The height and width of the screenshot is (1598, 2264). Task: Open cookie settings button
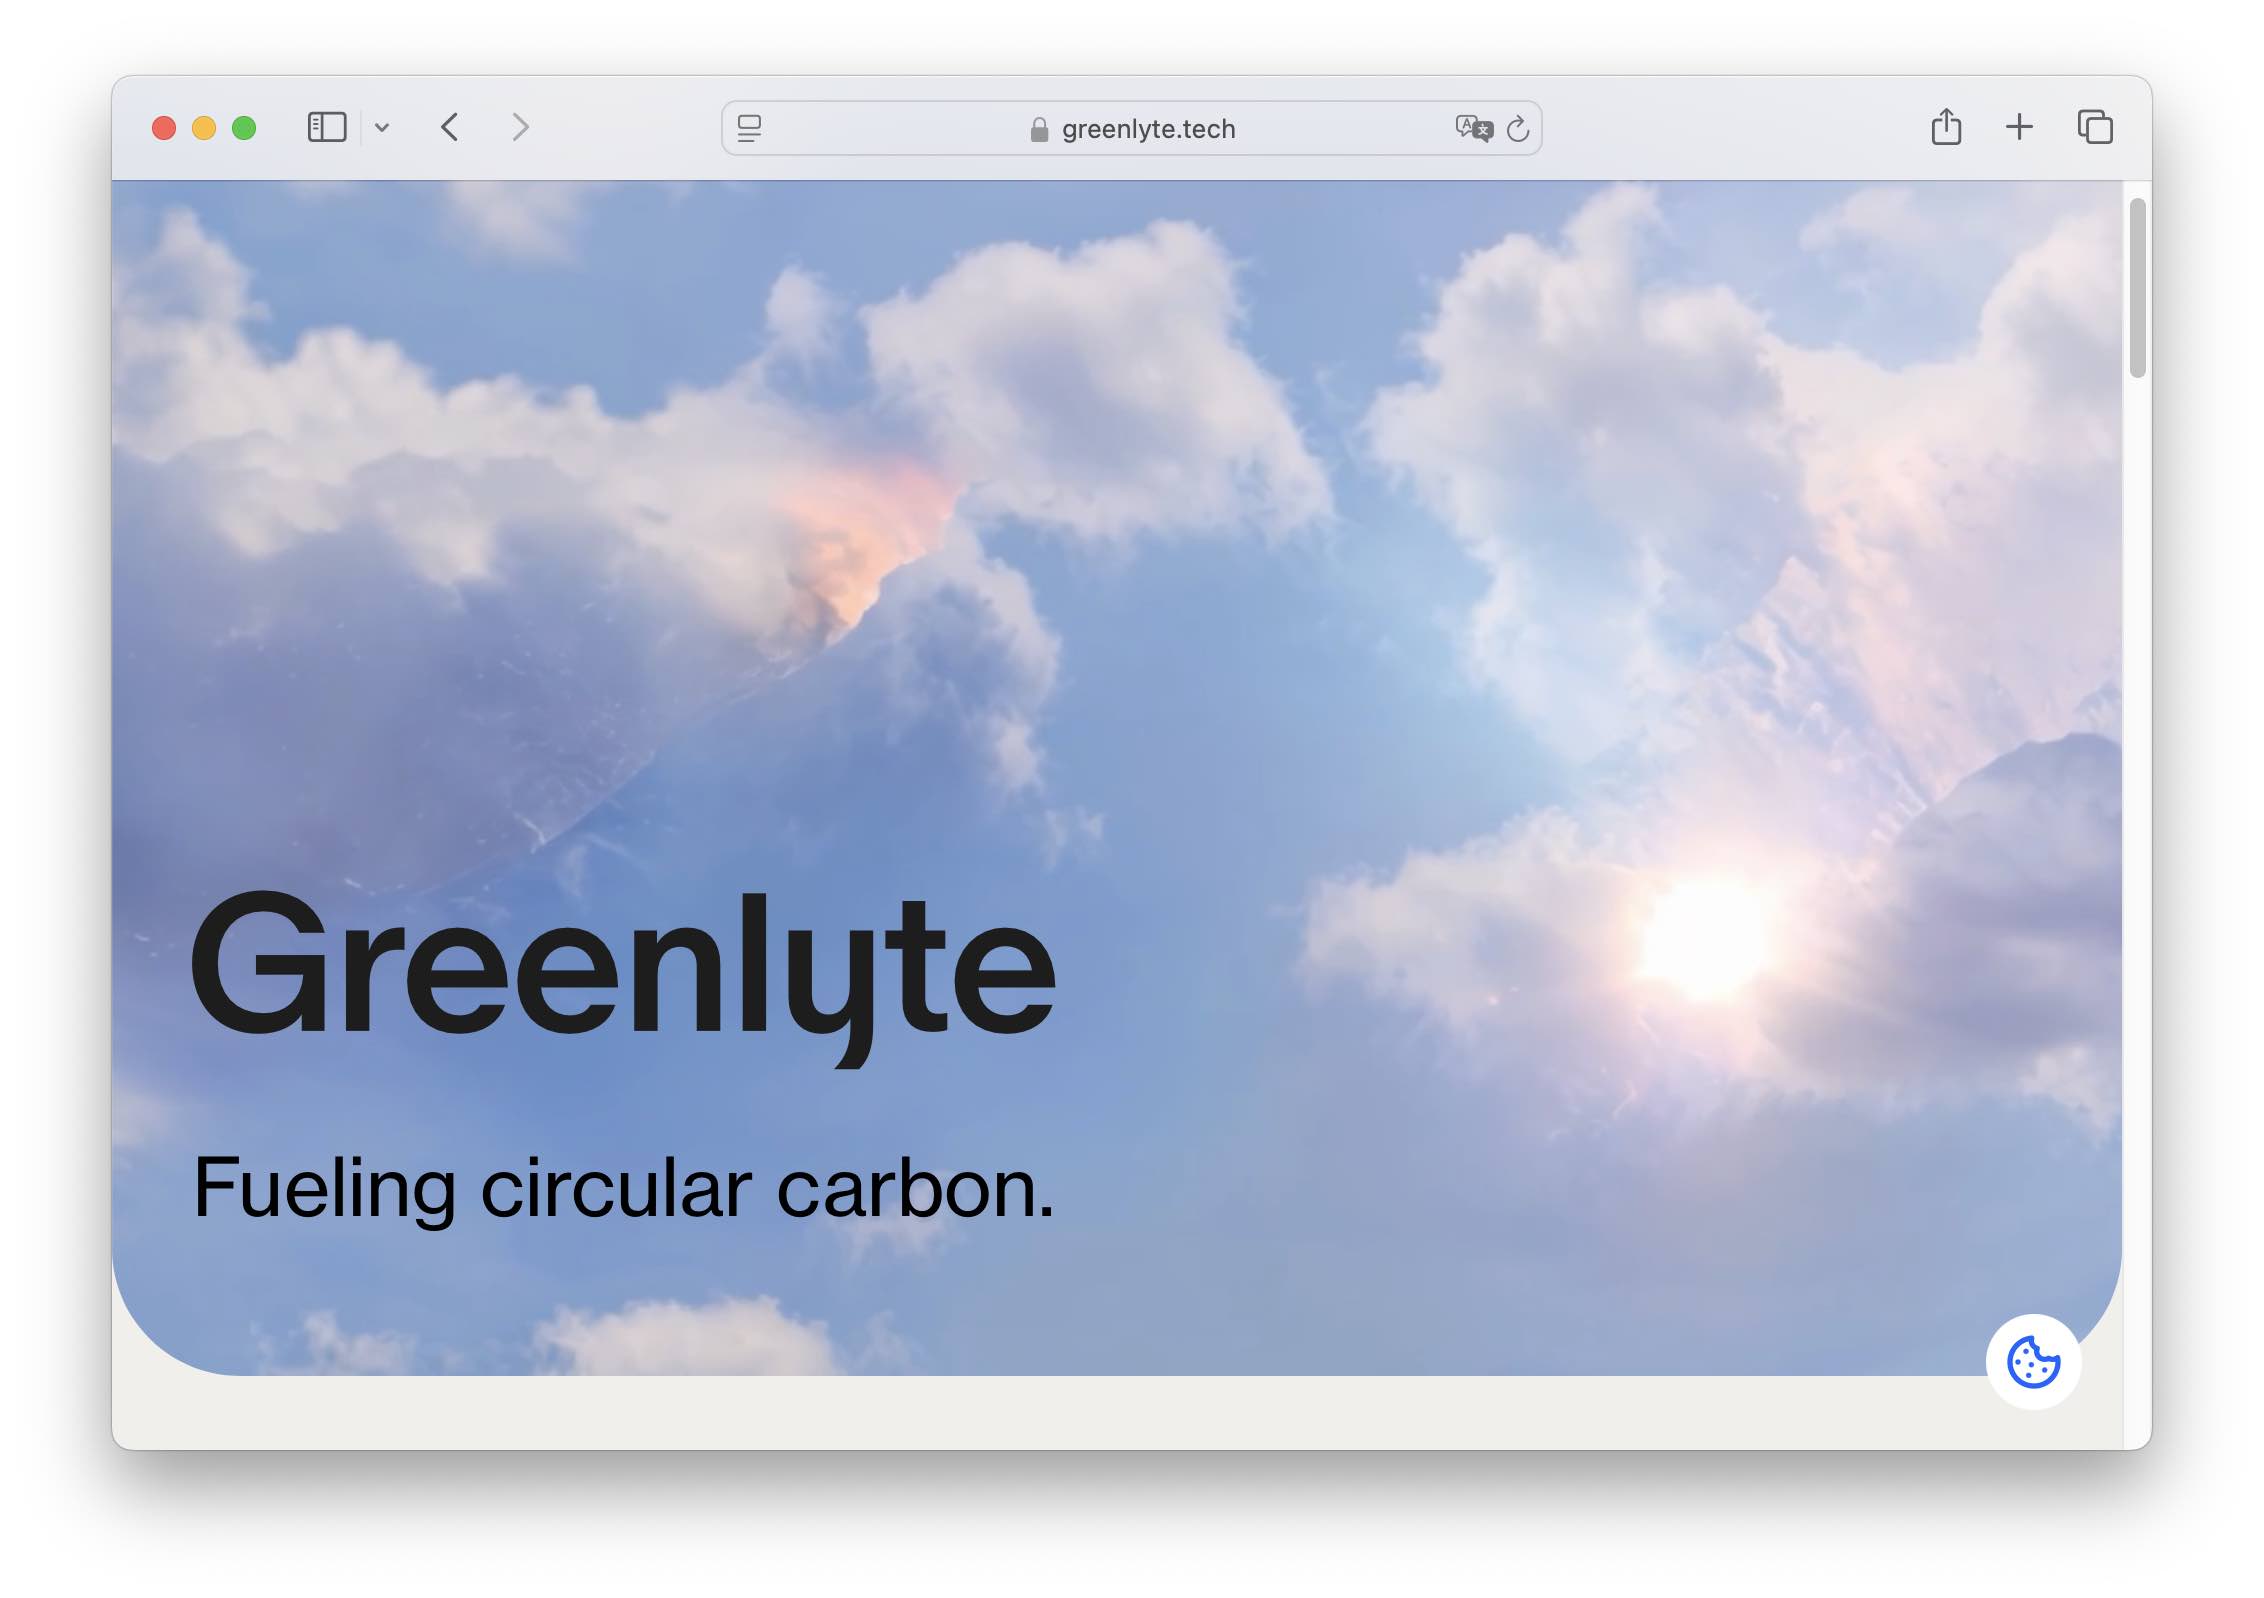[2033, 1361]
